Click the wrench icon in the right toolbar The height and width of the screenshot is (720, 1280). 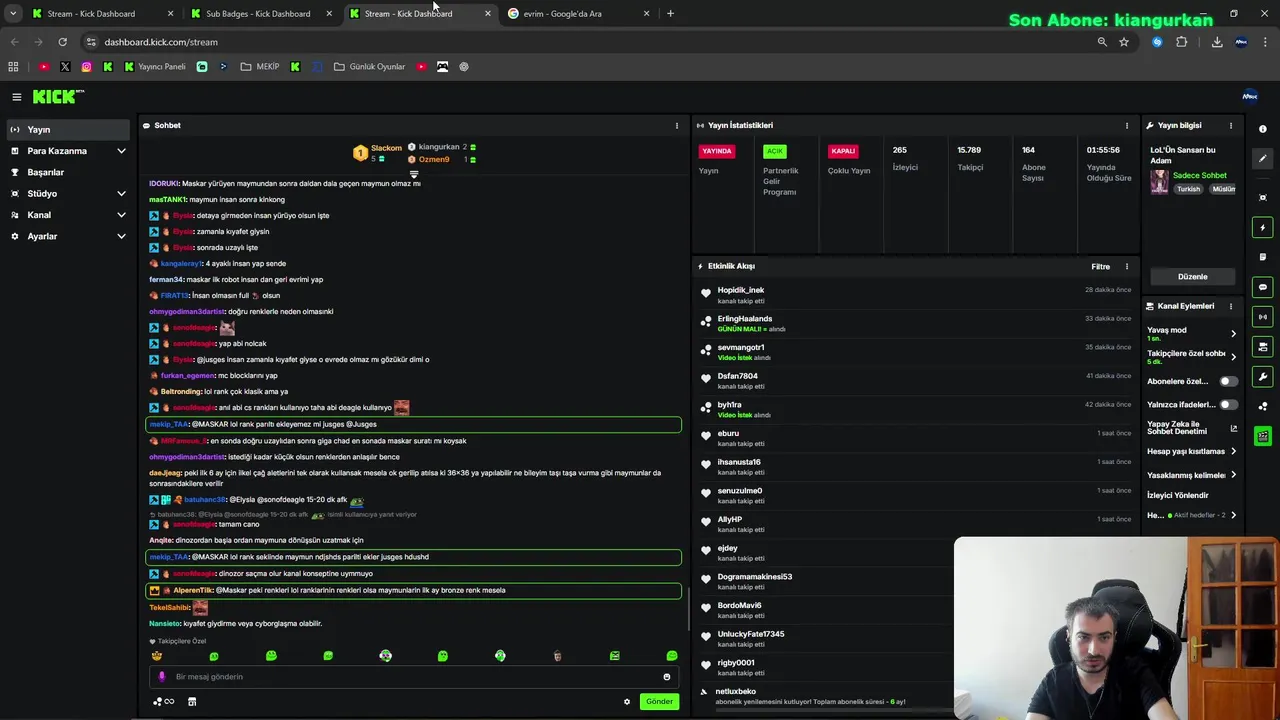point(1263,377)
